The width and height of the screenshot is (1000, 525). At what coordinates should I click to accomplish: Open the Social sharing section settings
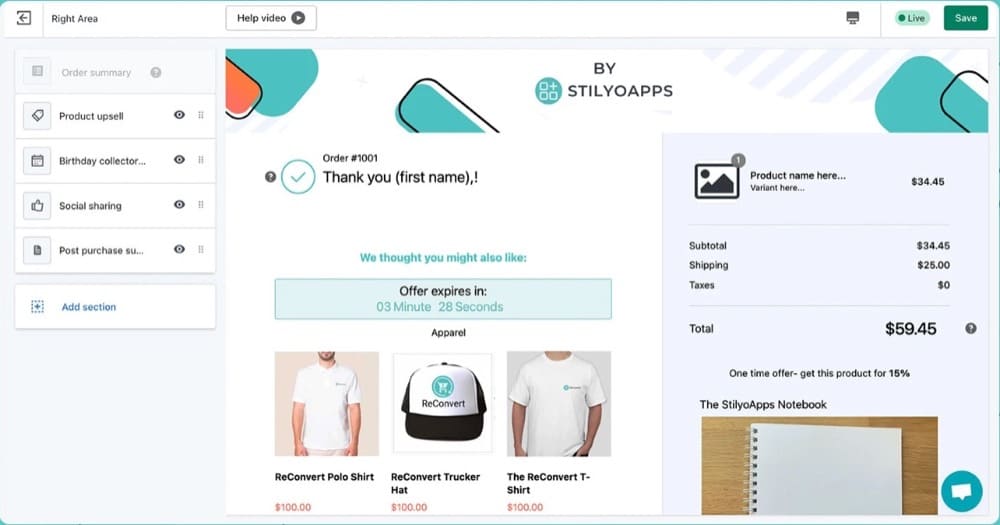click(x=115, y=205)
